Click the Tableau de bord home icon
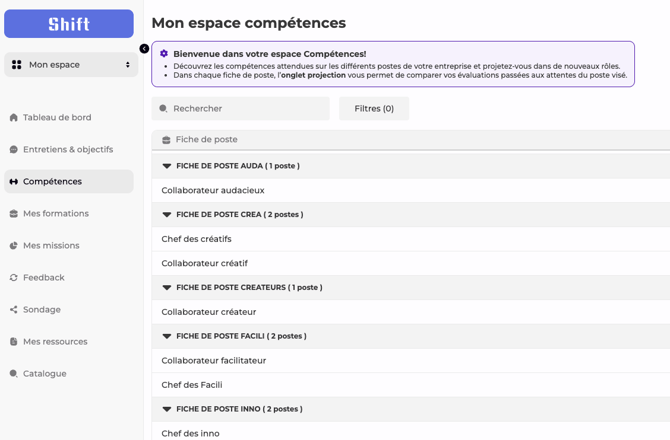This screenshot has width=670, height=440. (x=13, y=118)
